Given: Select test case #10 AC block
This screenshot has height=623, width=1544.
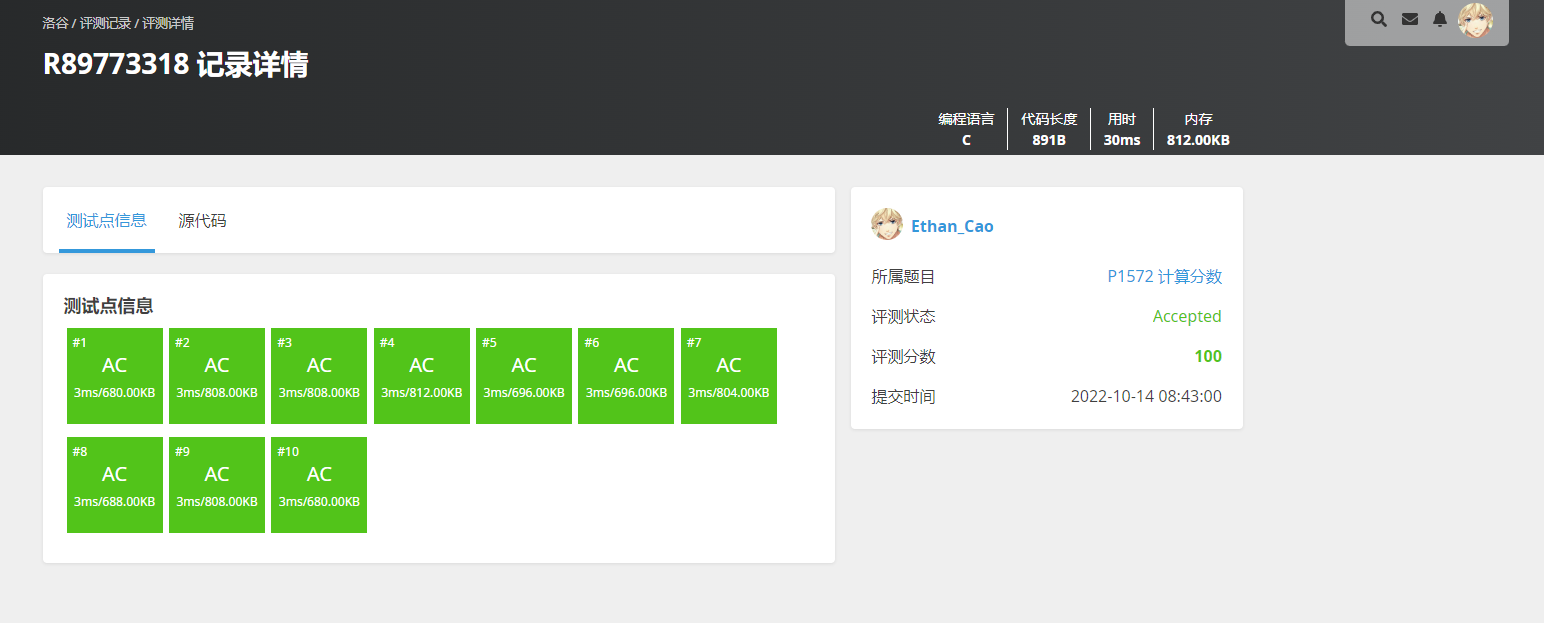Looking at the screenshot, I should (x=319, y=485).
